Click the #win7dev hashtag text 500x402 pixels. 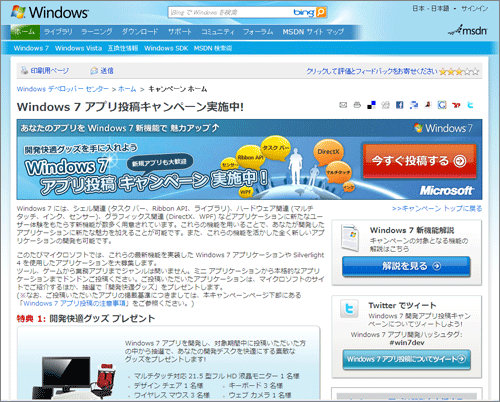(407, 343)
